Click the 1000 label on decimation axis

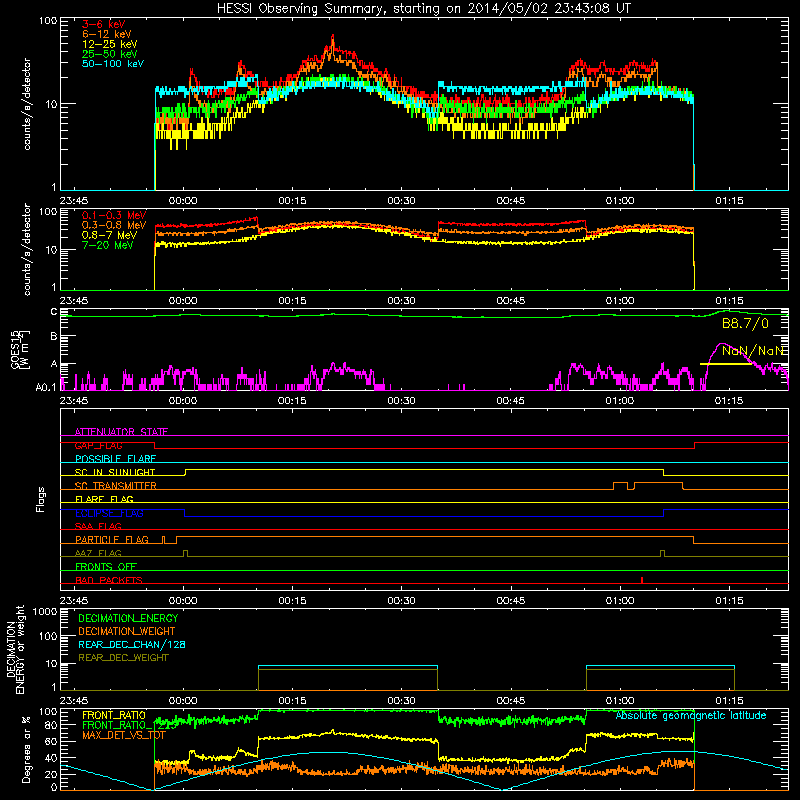coord(45,612)
